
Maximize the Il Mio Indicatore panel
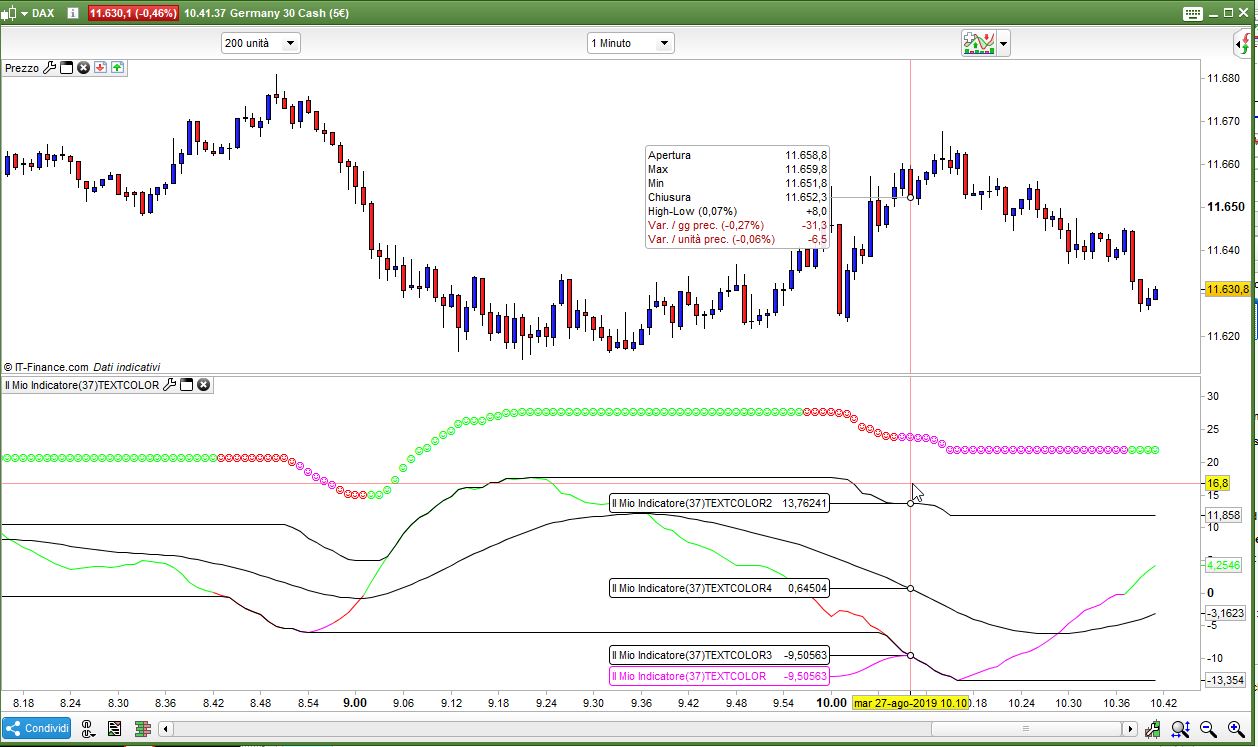pos(187,385)
